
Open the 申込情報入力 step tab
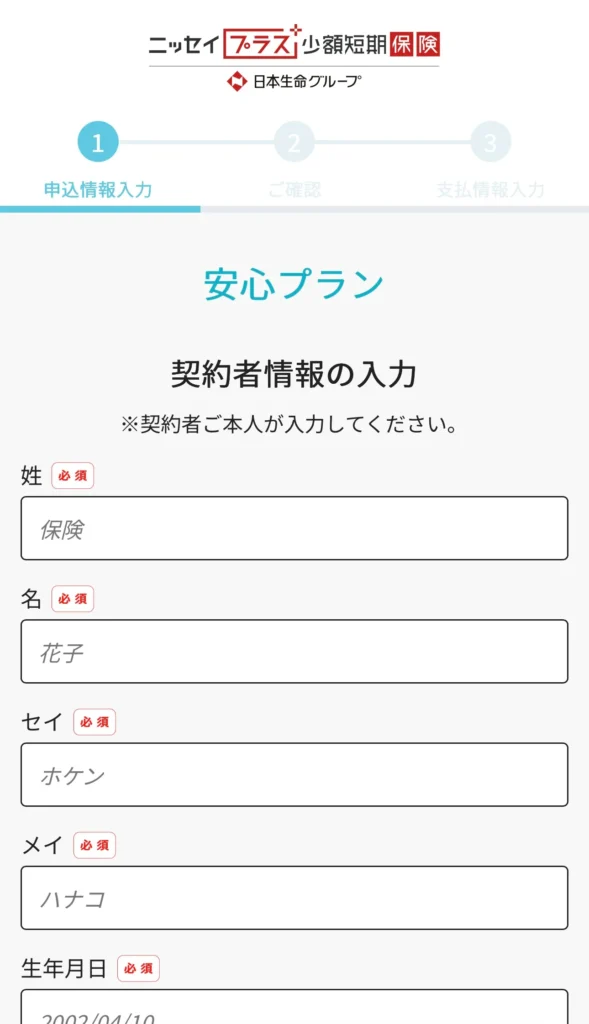coord(98,190)
